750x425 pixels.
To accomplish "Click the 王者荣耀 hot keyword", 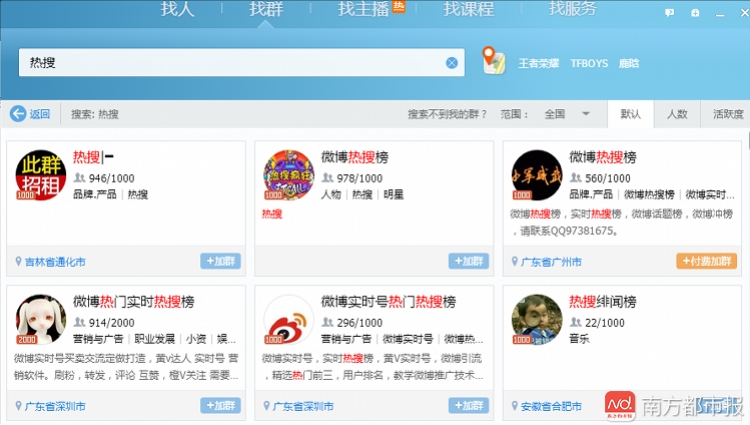I will (539, 63).
